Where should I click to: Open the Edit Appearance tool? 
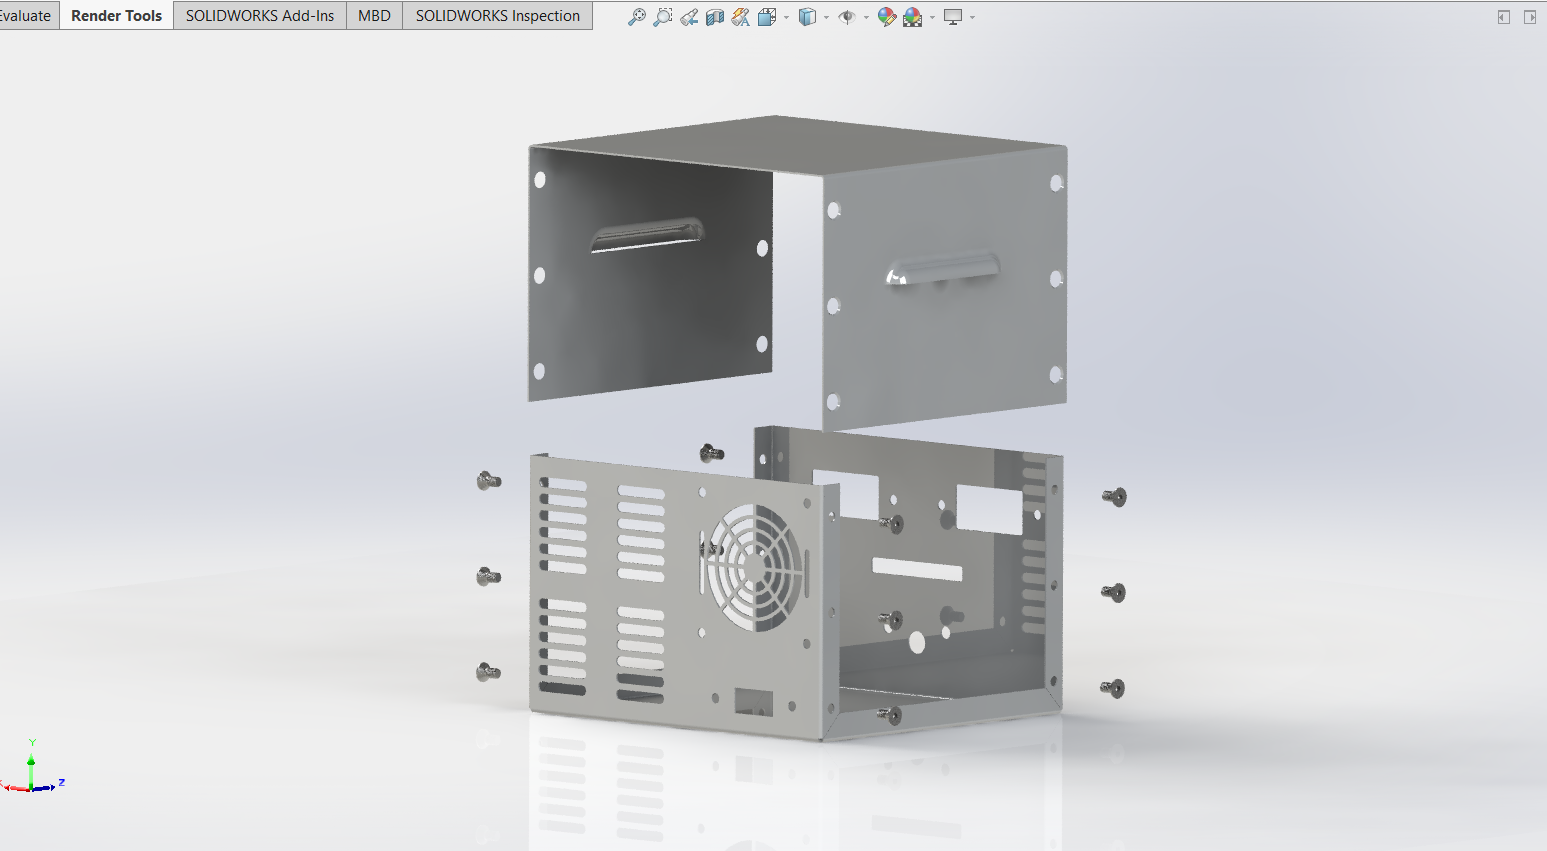(x=886, y=17)
